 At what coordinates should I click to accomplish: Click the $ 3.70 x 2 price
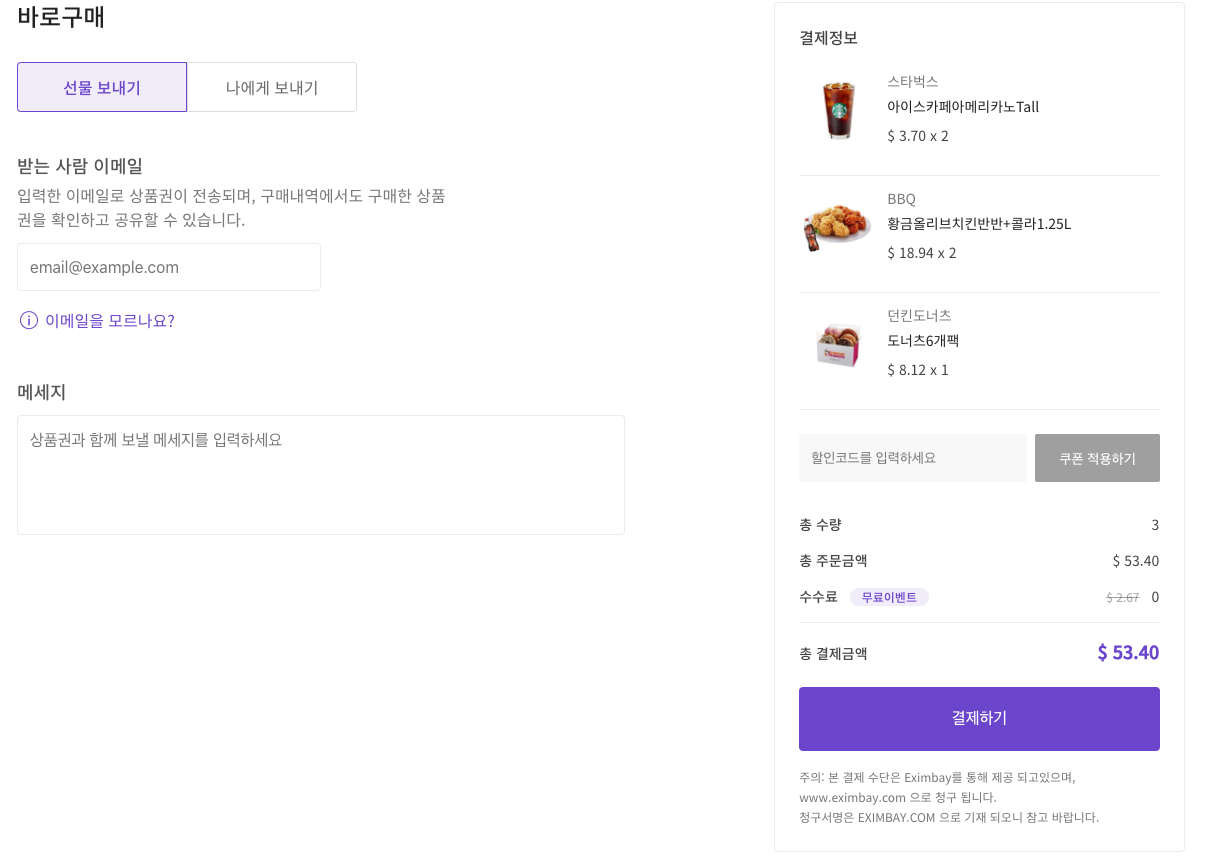(918, 136)
